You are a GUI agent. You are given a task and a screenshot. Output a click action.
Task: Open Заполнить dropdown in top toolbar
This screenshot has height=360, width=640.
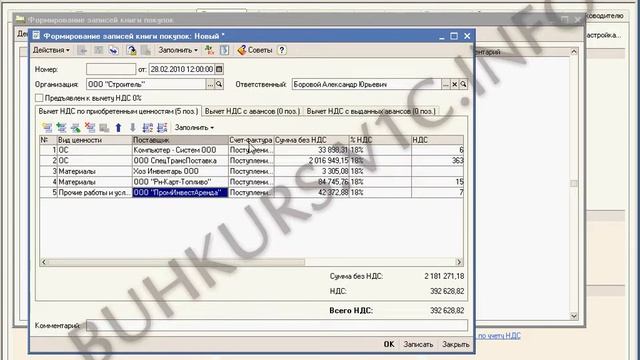(178, 50)
